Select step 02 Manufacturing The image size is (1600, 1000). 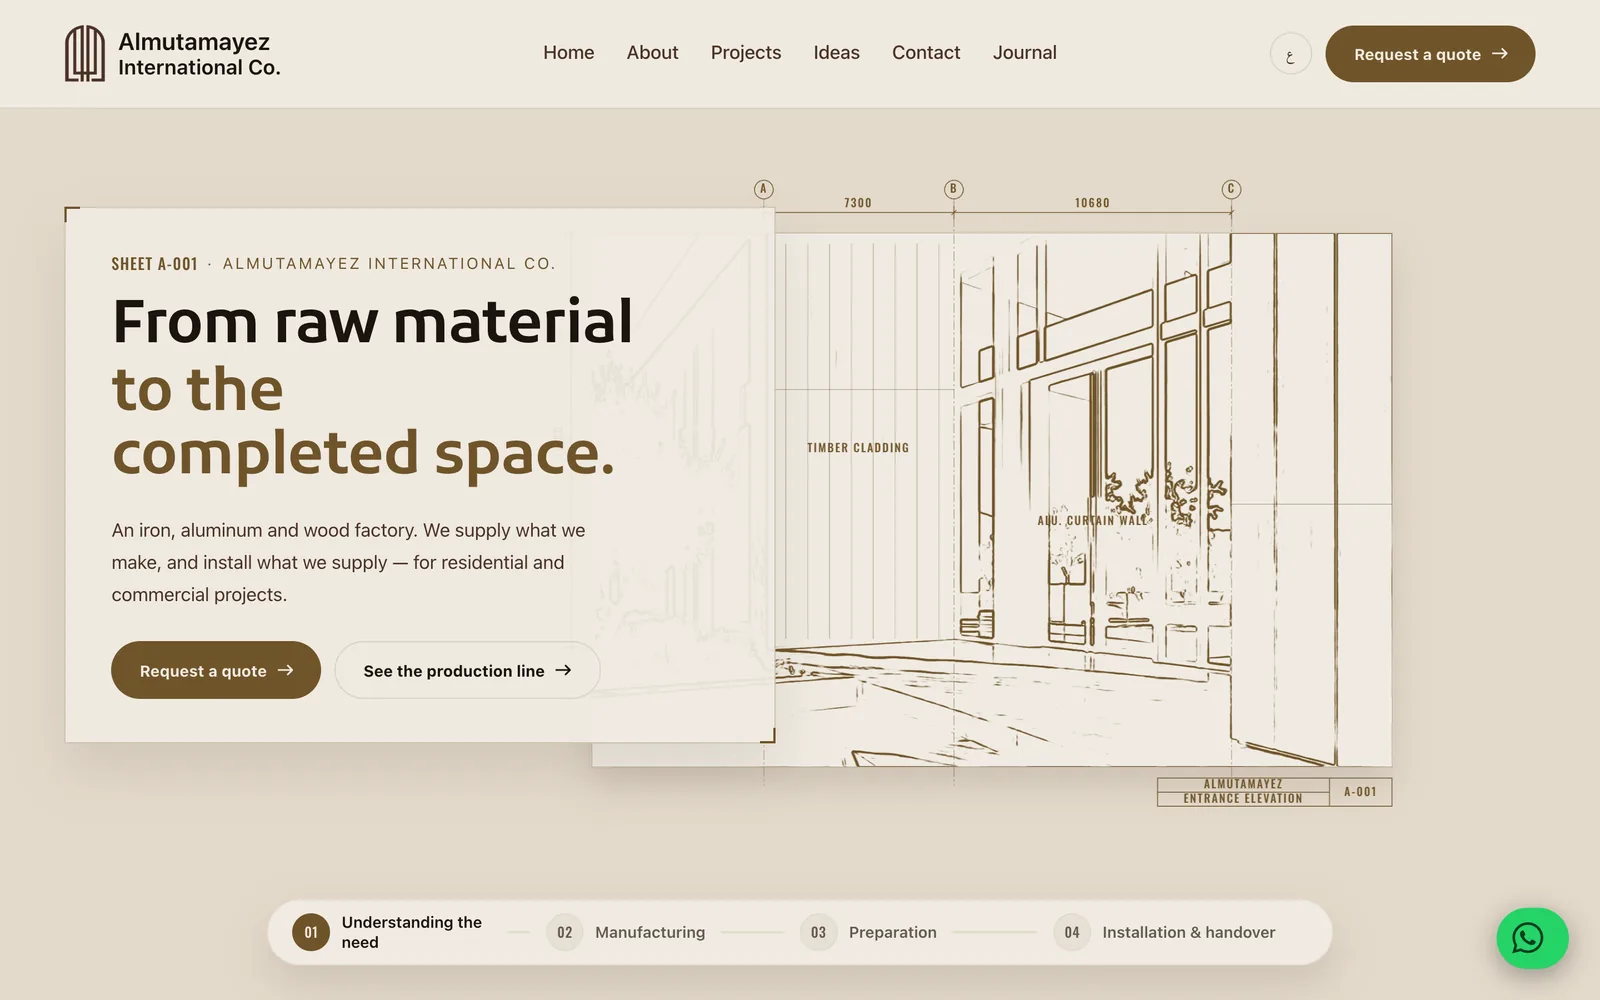tap(626, 932)
